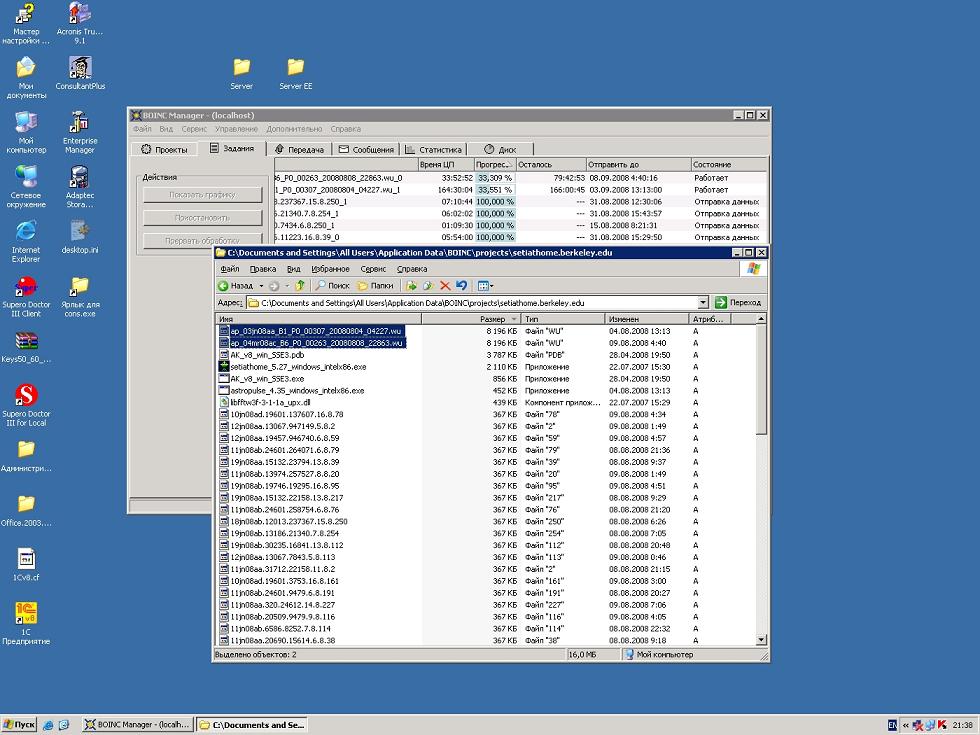This screenshot has width=980, height=735.
Task: Click the file list scrollbar down arrow
Action: 762,640
